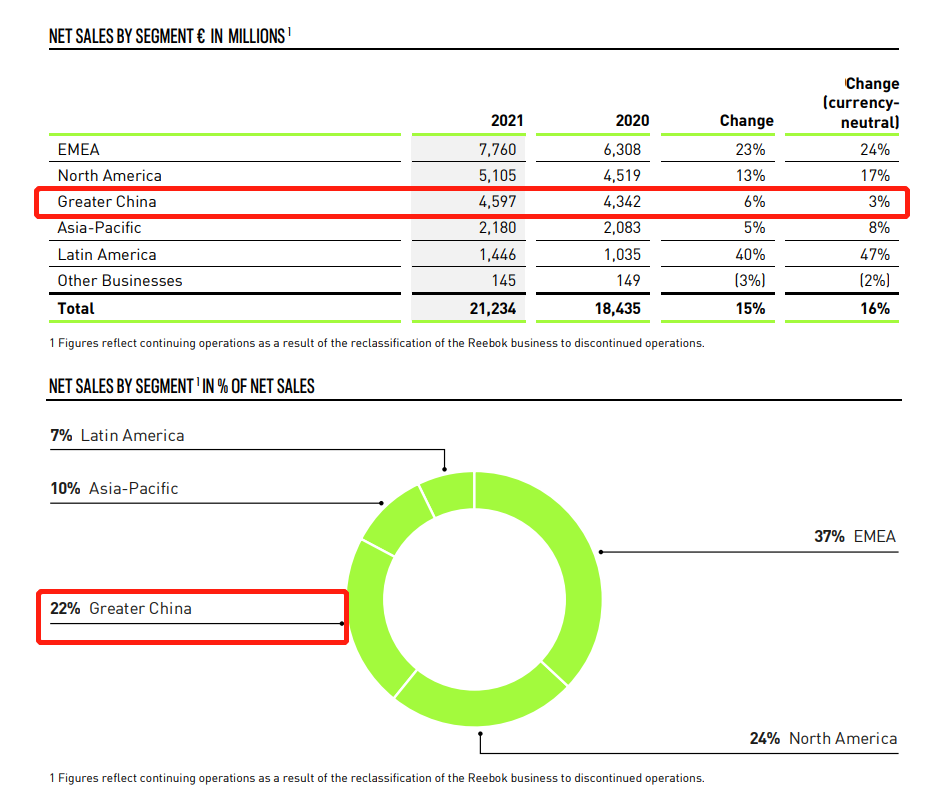
Task: Select the 7% Latin America chart label
Action: pyautogui.click(x=117, y=436)
